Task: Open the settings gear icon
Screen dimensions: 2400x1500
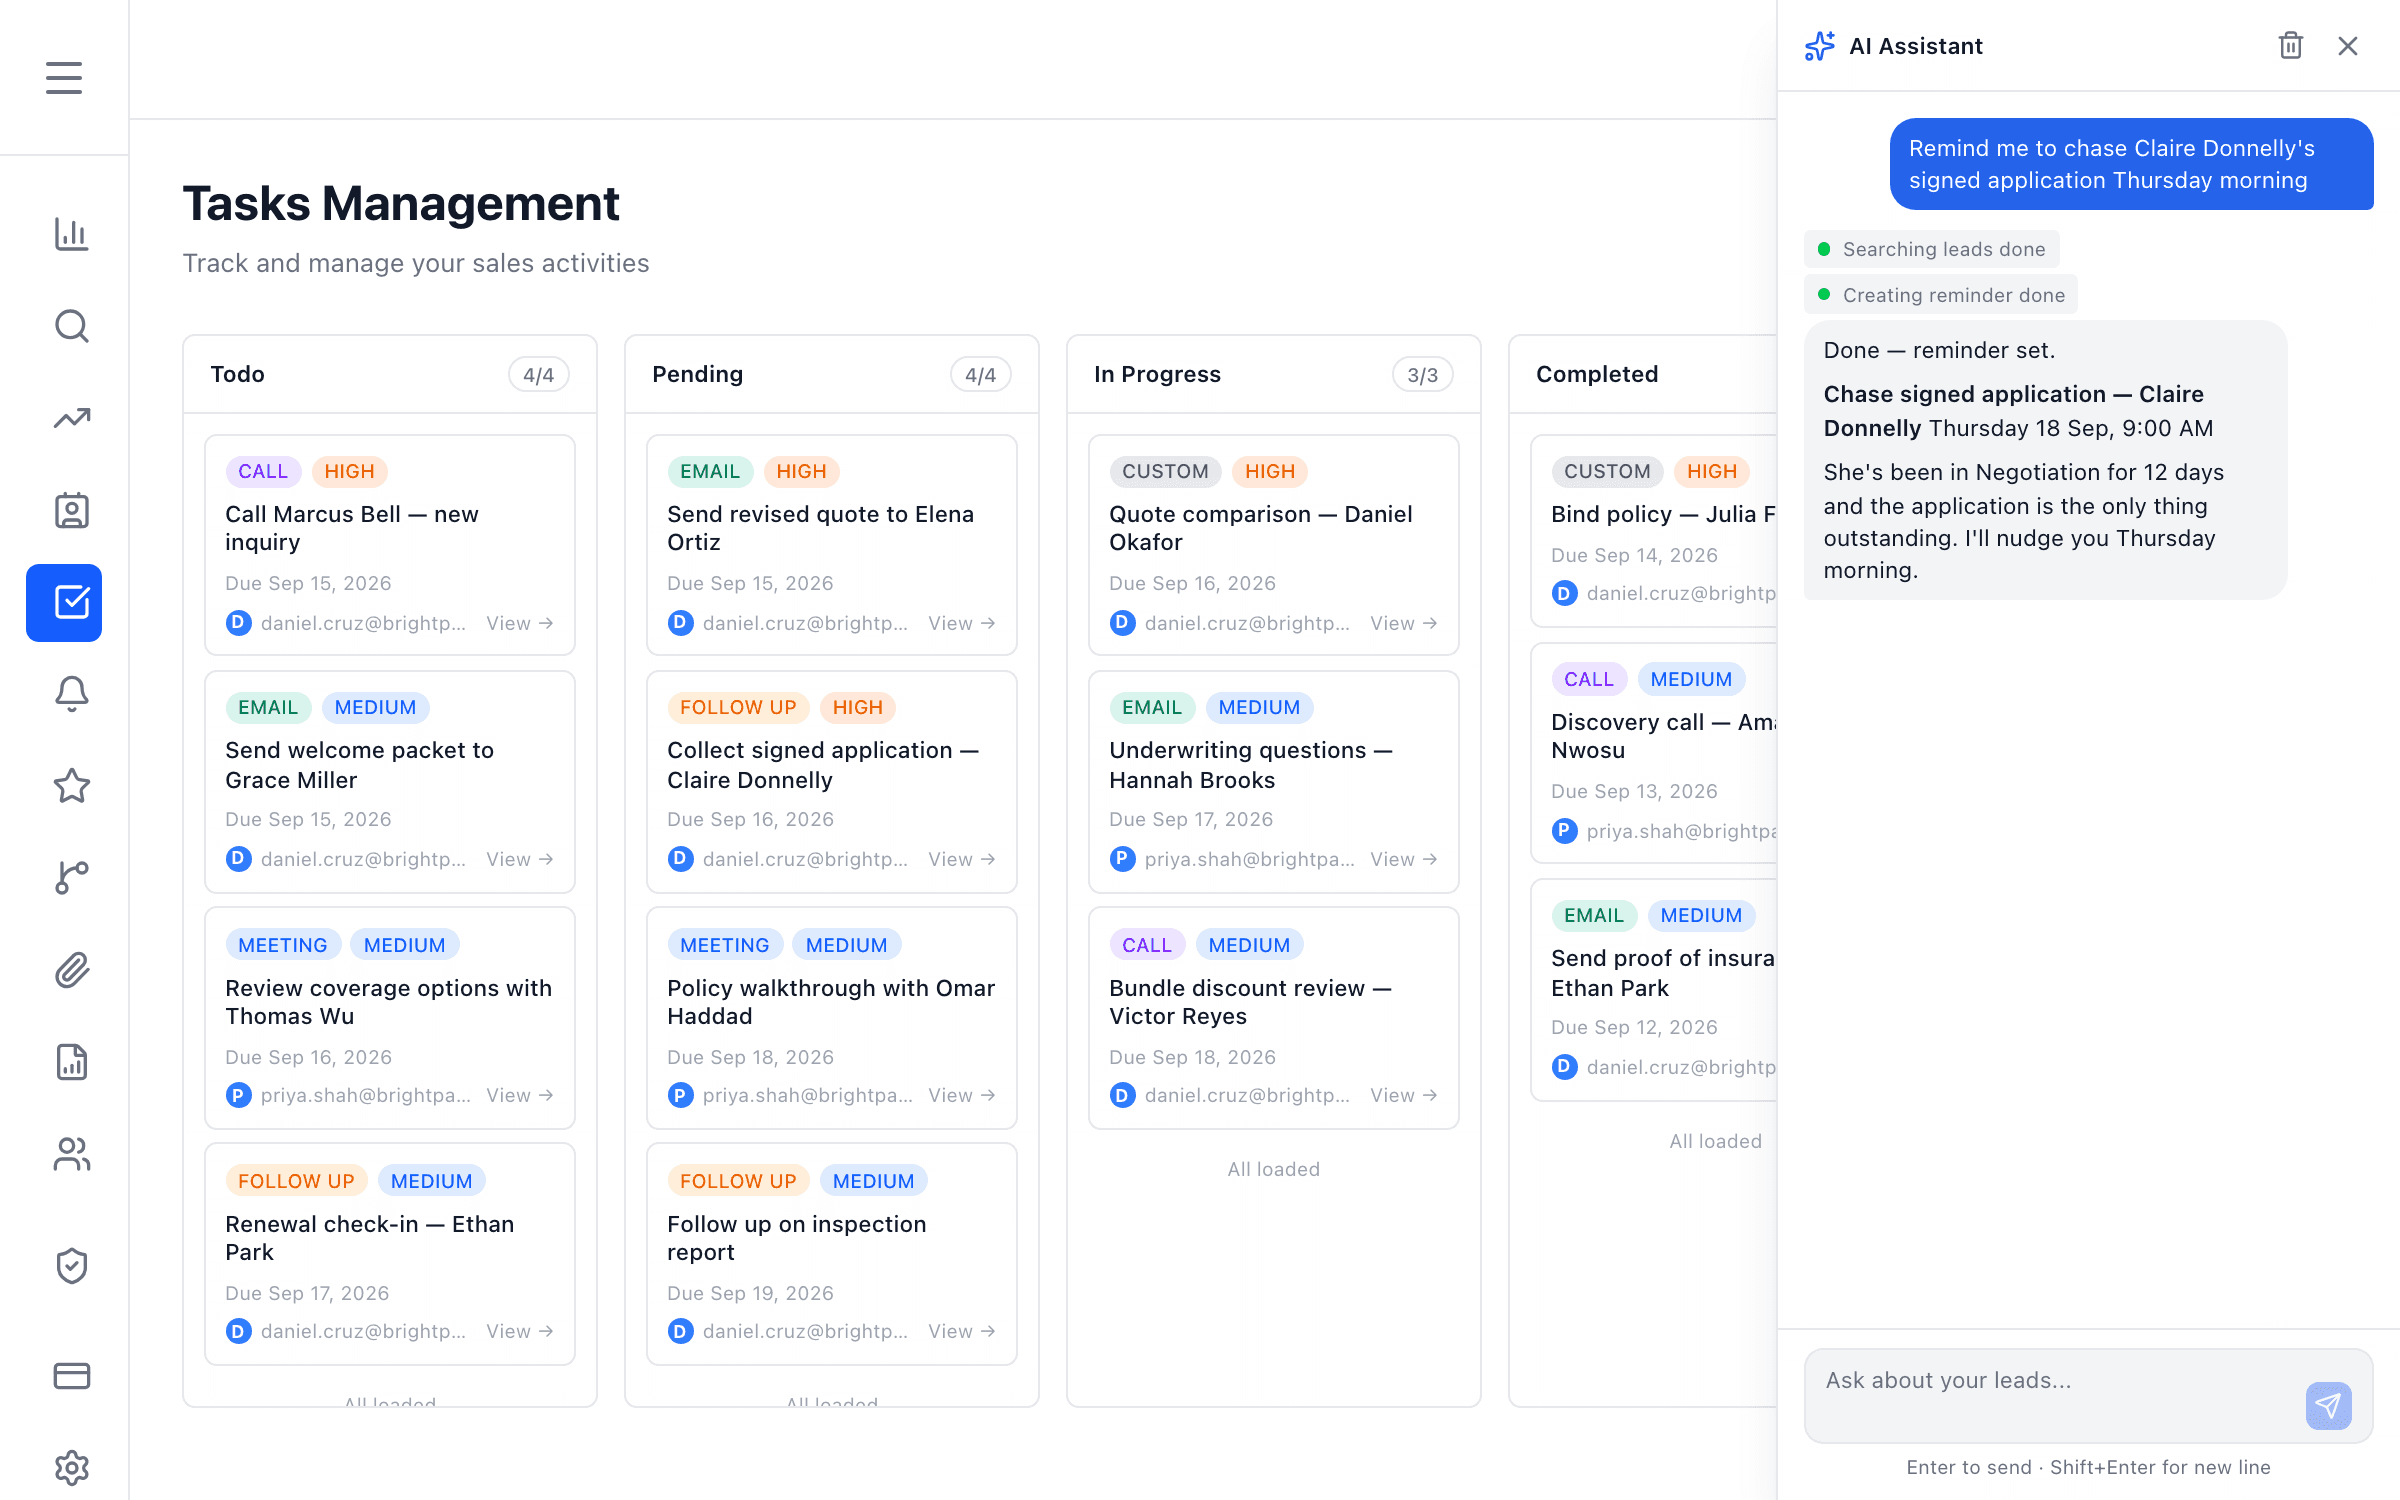Action: pyautogui.click(x=72, y=1468)
